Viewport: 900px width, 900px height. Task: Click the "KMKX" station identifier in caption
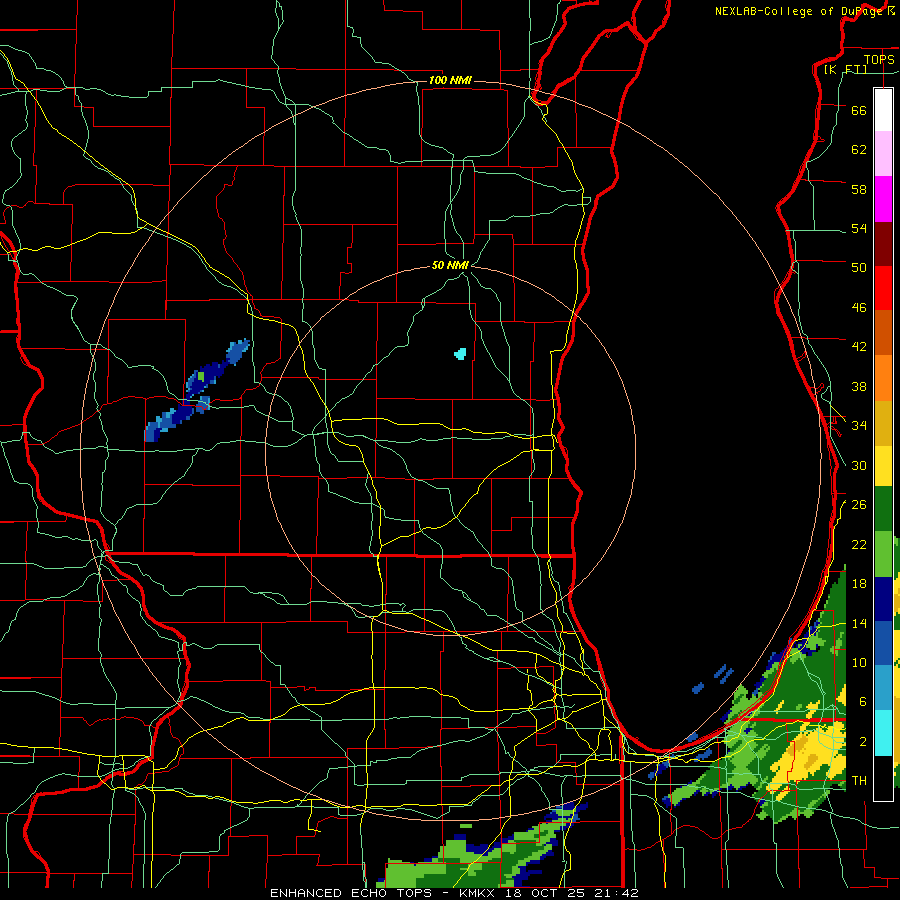tap(478, 893)
